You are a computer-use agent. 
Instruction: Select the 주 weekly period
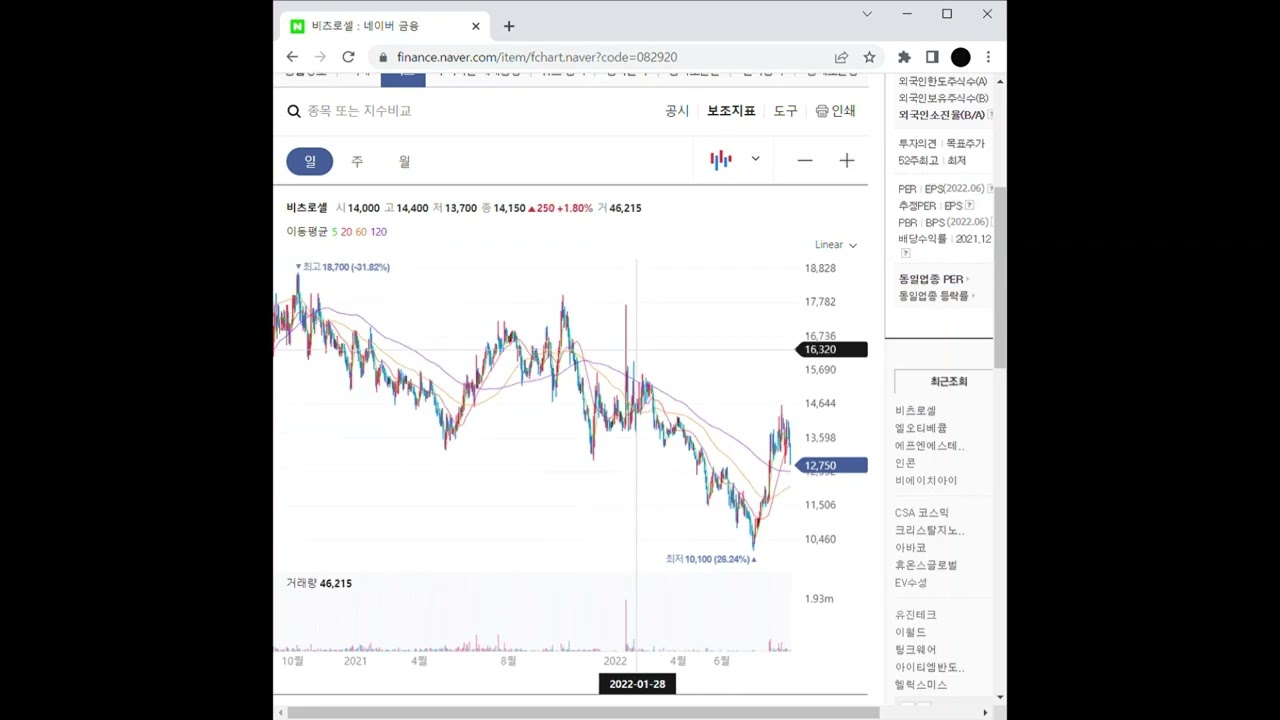[357, 161]
